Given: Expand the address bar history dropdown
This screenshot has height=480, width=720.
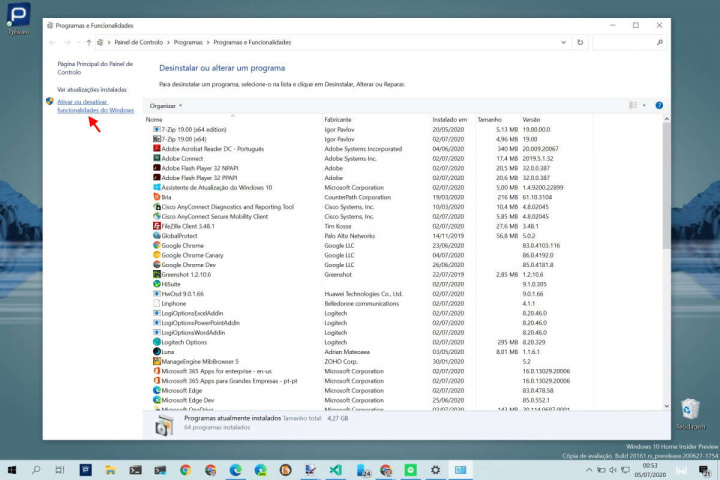Looking at the screenshot, I should [563, 43].
